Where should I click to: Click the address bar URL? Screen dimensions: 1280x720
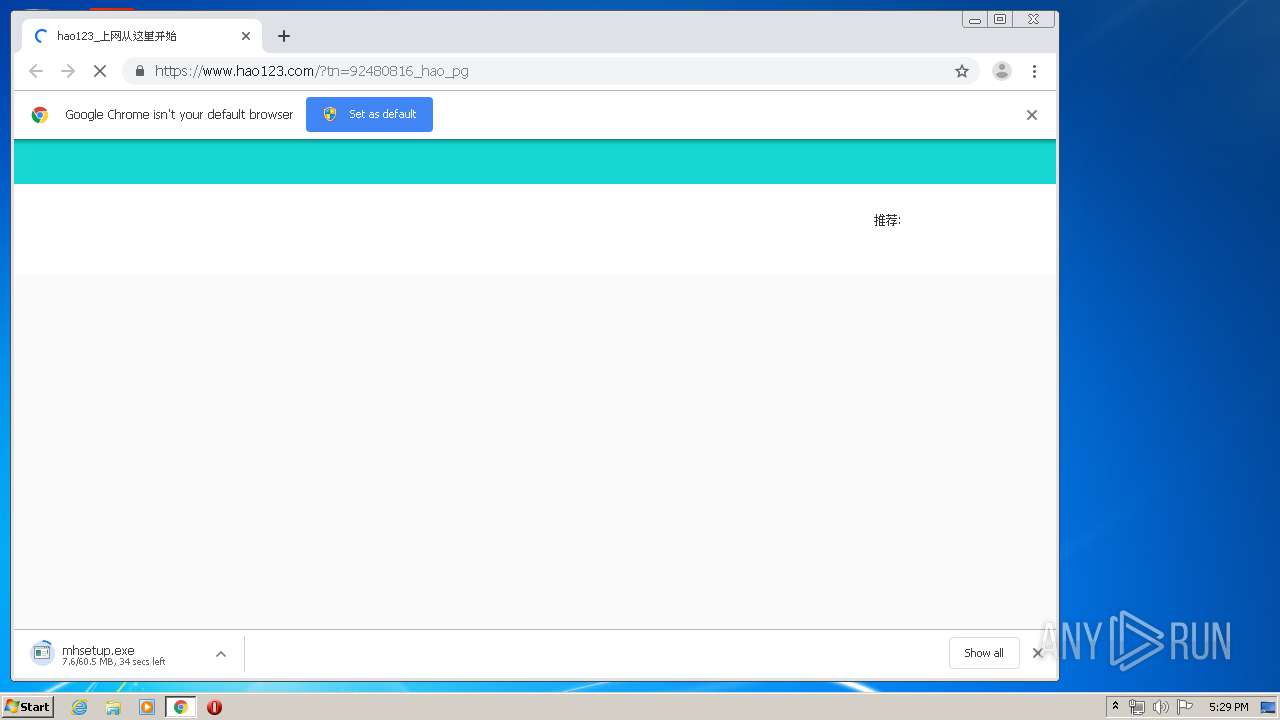(x=312, y=71)
